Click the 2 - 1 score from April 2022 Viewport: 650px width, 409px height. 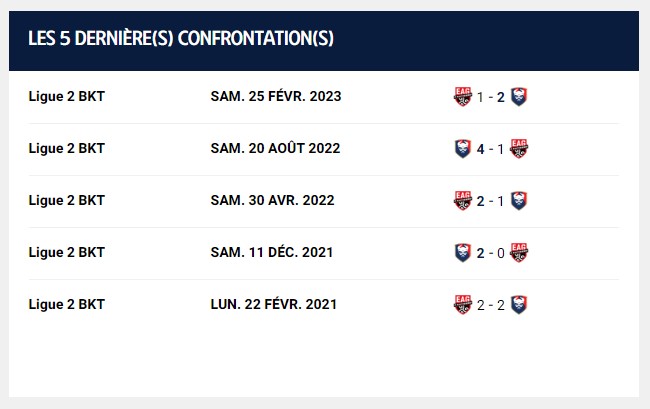491,201
